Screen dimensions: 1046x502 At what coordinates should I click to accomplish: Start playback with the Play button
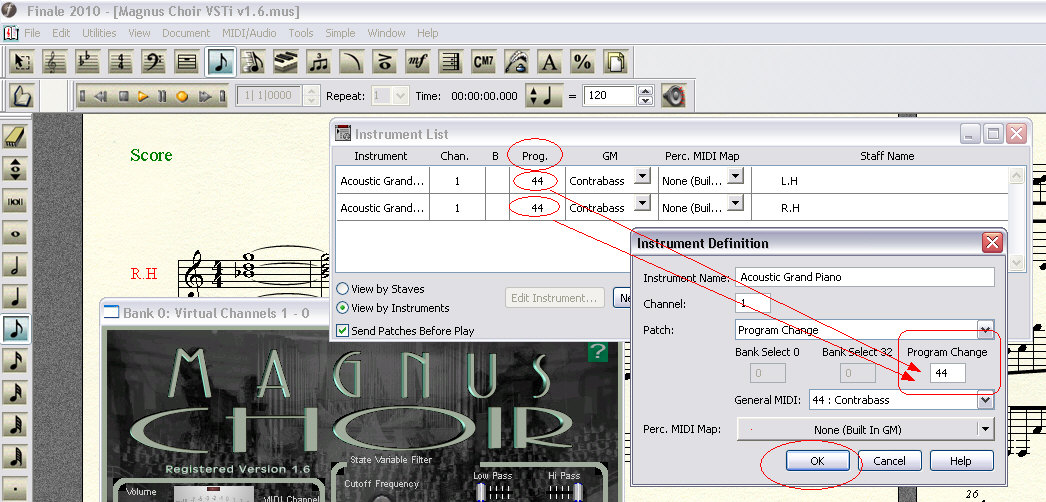[143, 96]
